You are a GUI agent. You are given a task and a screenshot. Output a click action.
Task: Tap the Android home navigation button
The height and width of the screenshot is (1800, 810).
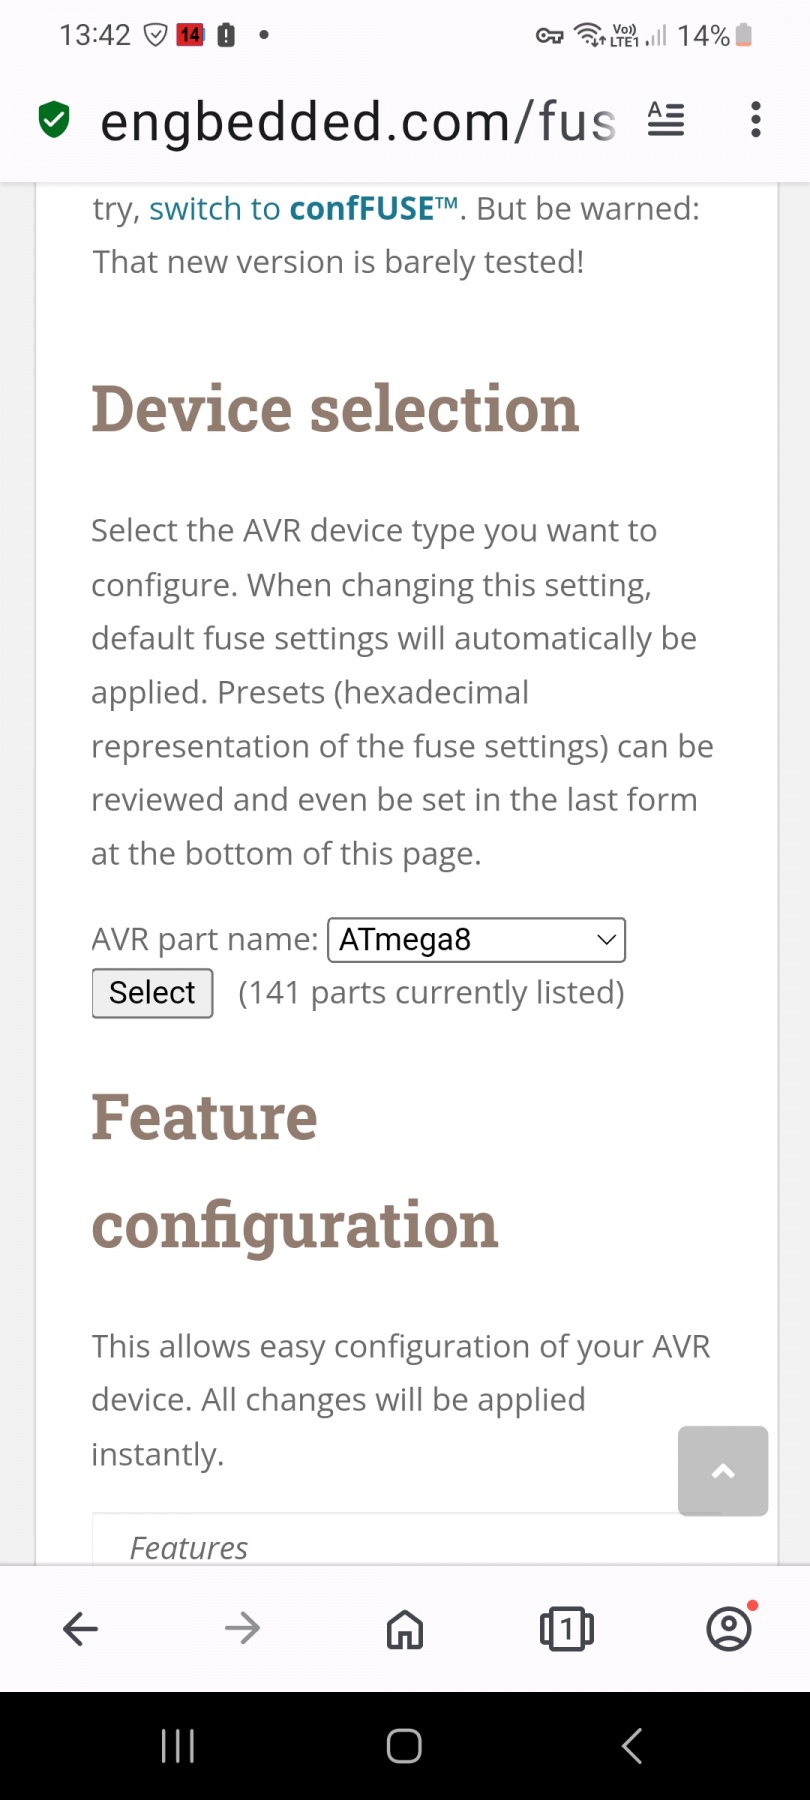coord(404,1746)
